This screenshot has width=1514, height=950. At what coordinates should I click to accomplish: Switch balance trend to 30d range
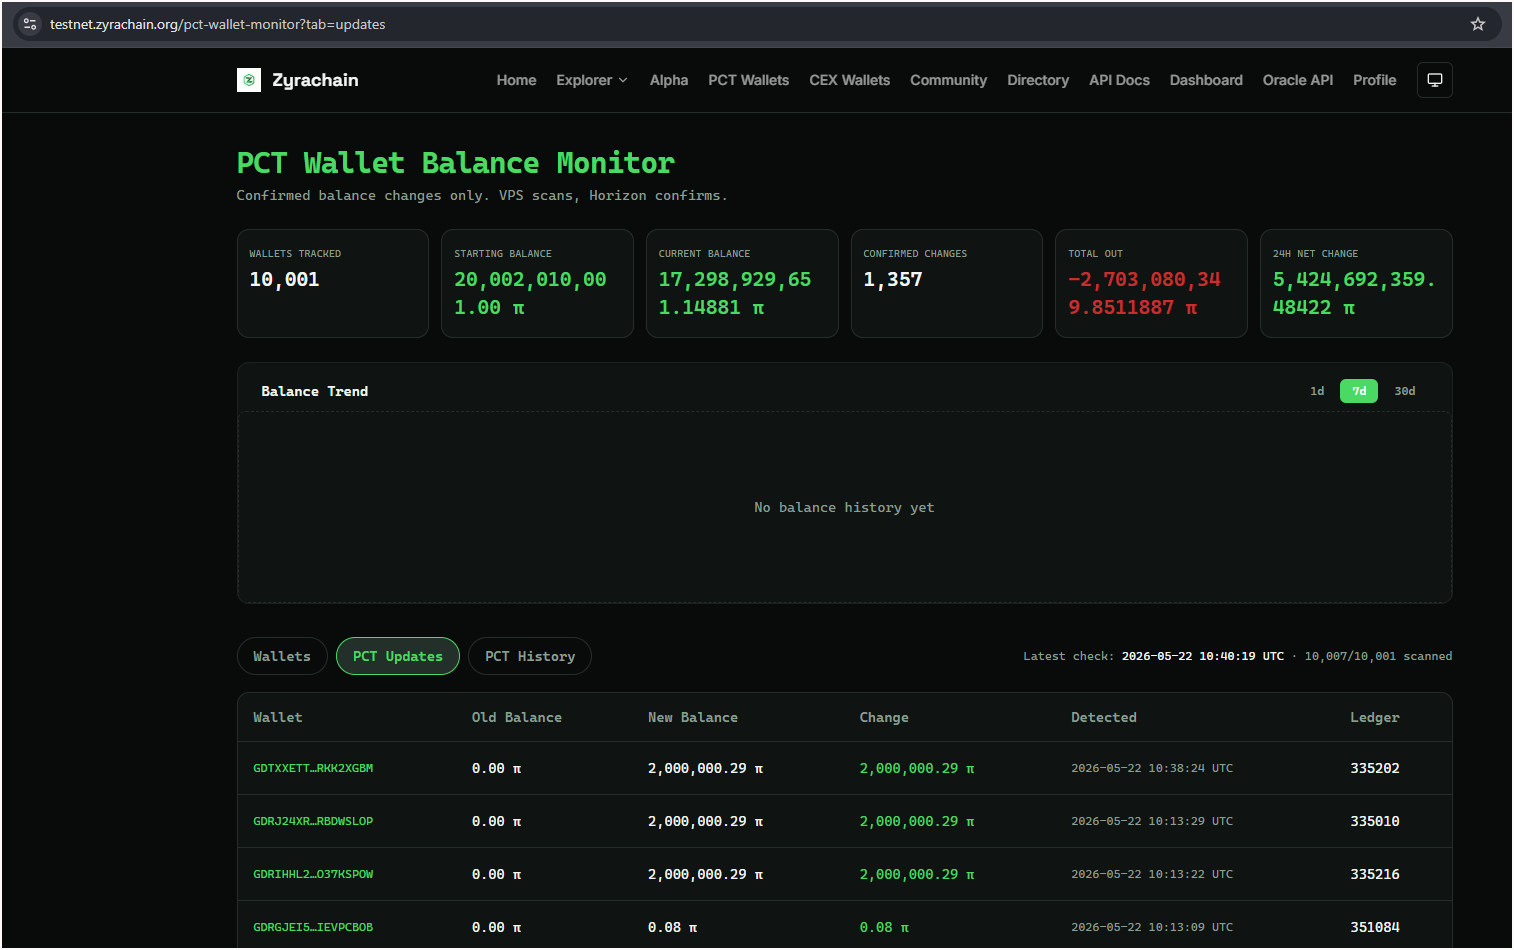point(1405,391)
